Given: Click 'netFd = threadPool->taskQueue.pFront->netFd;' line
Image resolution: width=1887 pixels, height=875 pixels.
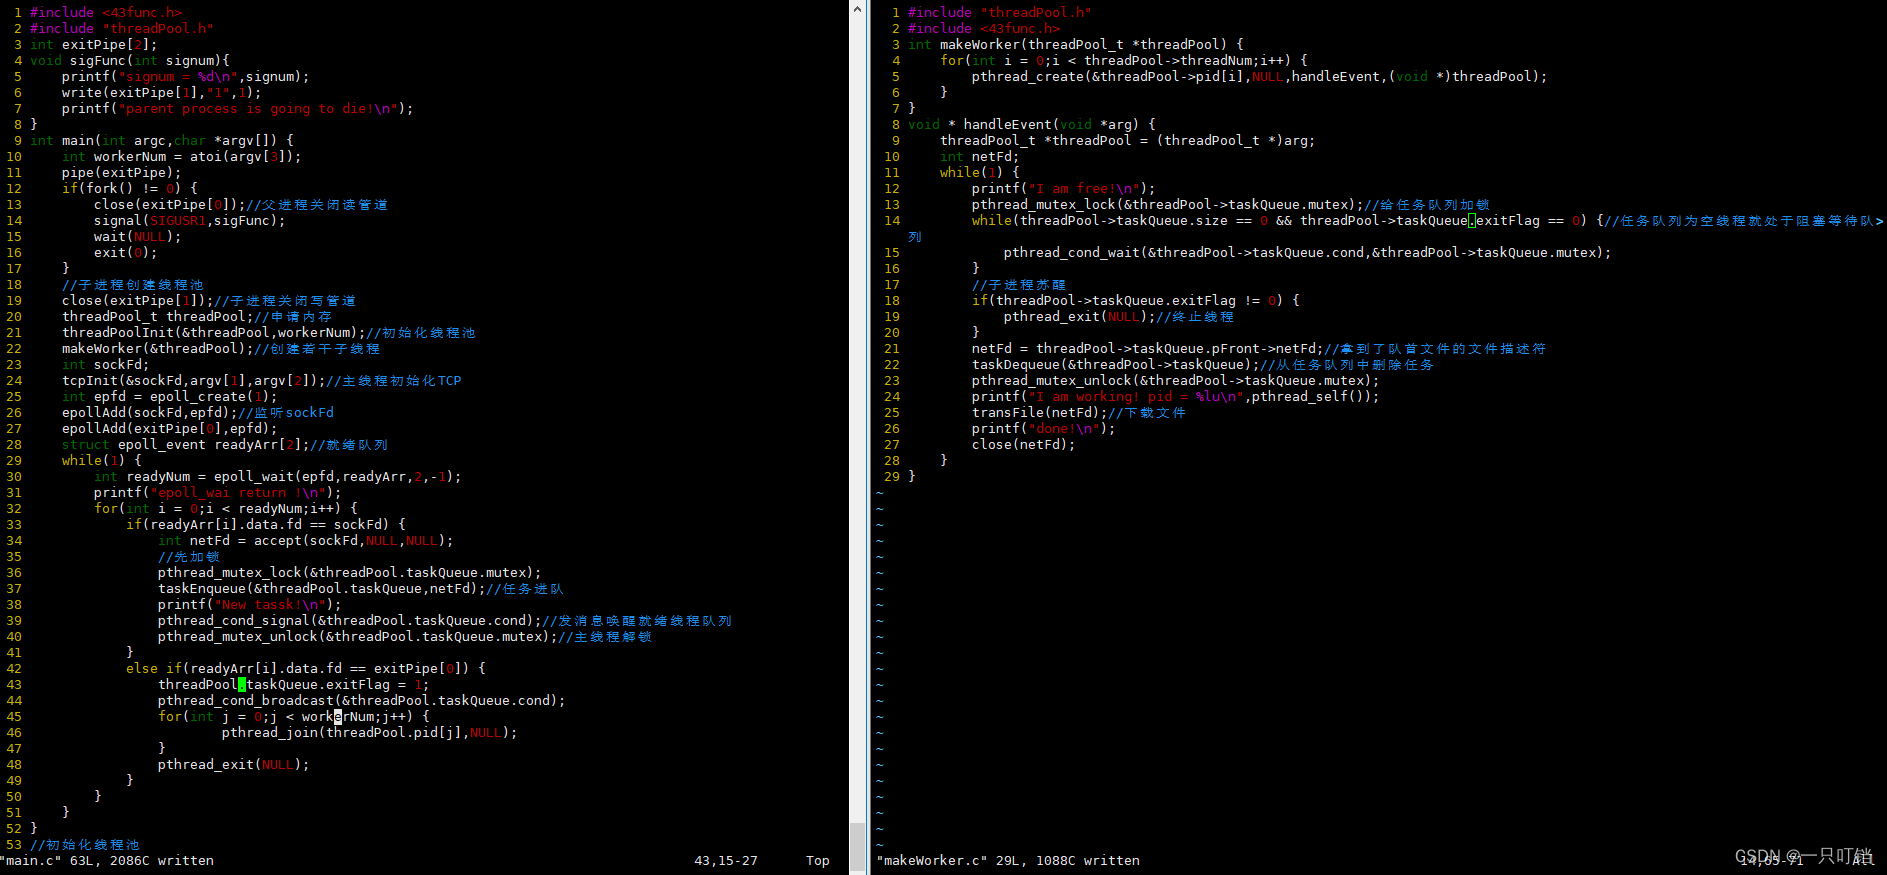Looking at the screenshot, I should point(1259,348).
